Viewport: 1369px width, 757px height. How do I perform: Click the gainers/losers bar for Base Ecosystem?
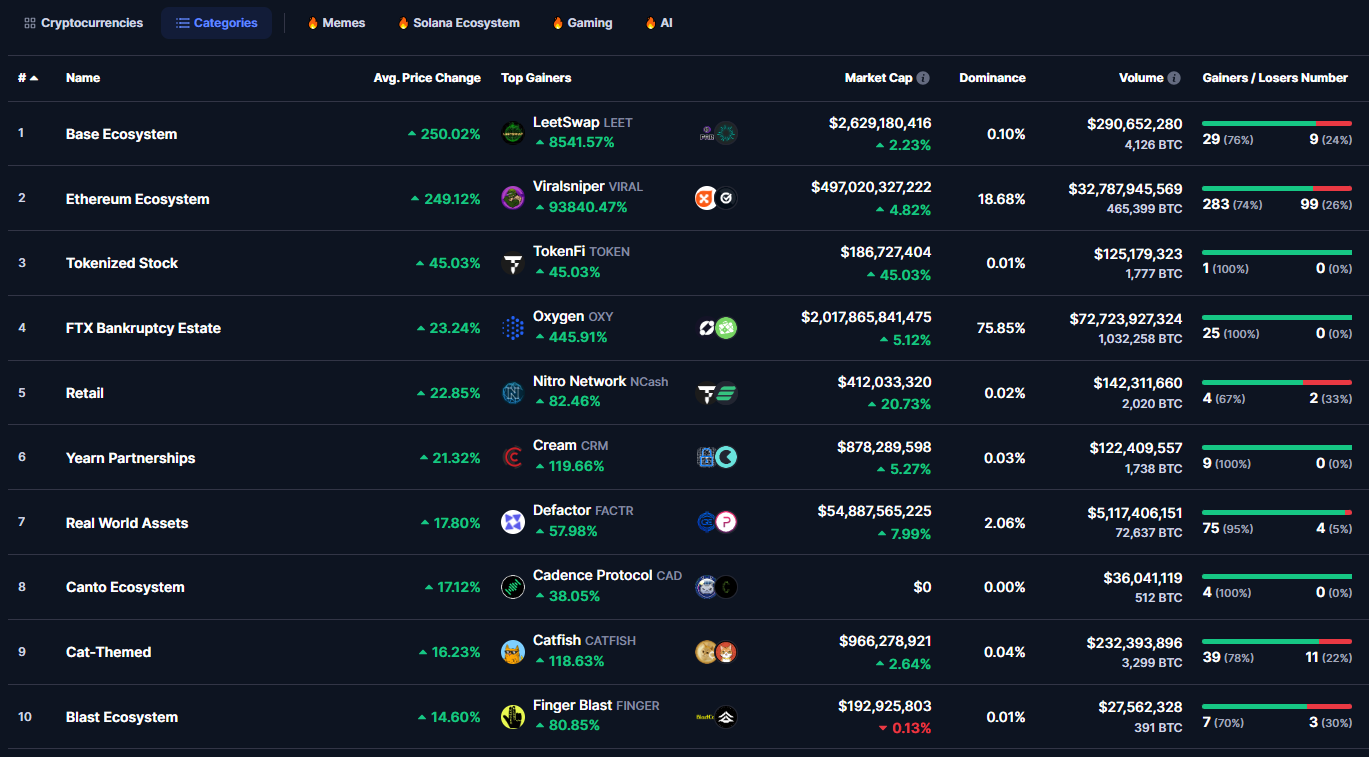[x=1277, y=123]
